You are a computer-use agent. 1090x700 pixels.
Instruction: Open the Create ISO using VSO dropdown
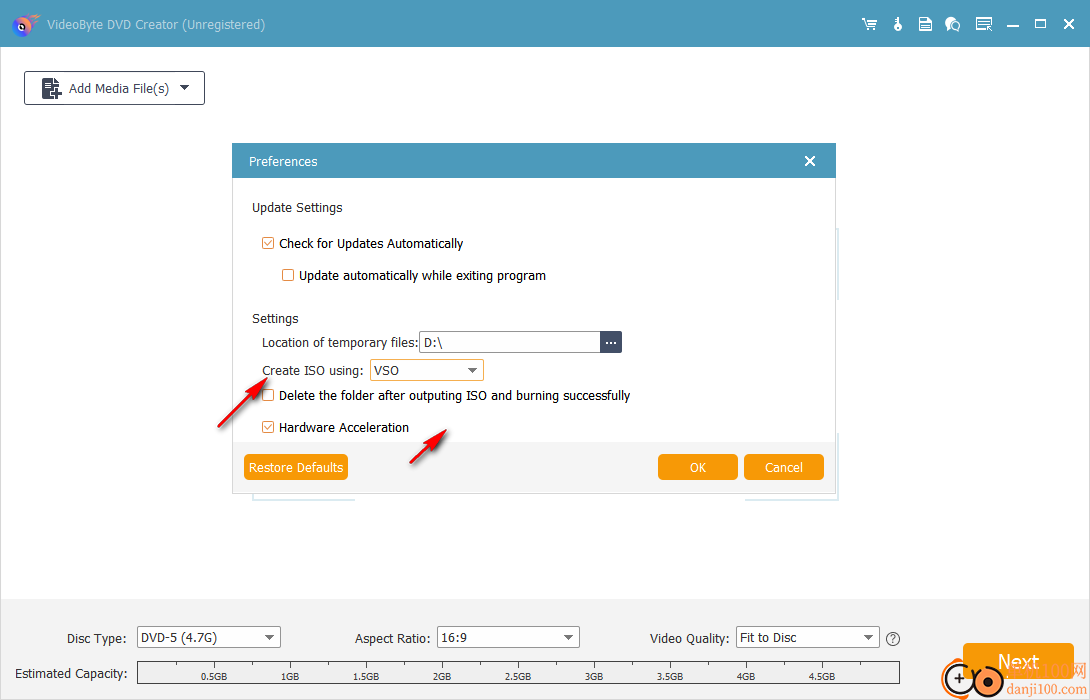(426, 371)
